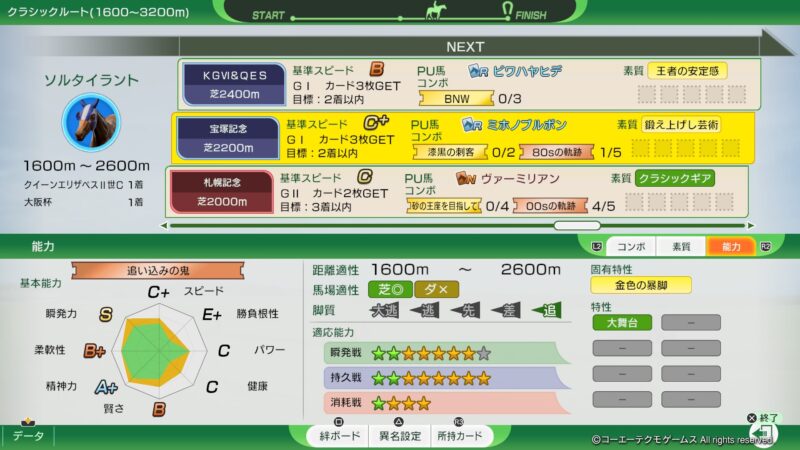Click the 逃 running style arrow
This screenshot has width=800, height=450.
coord(424,310)
